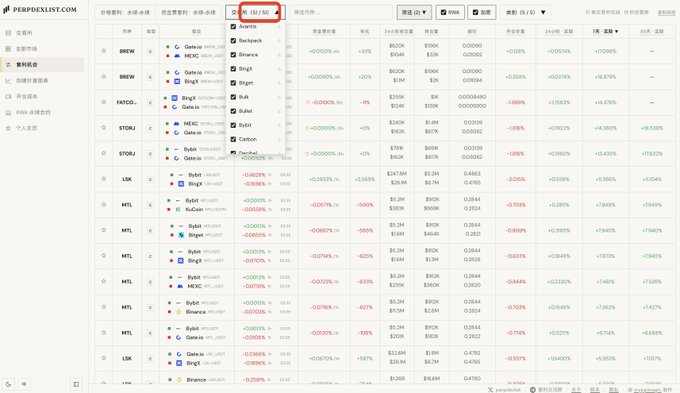Screen dimensions: 680x393
Task: Click the icon next to the moon button
Action: pos(24,384)
